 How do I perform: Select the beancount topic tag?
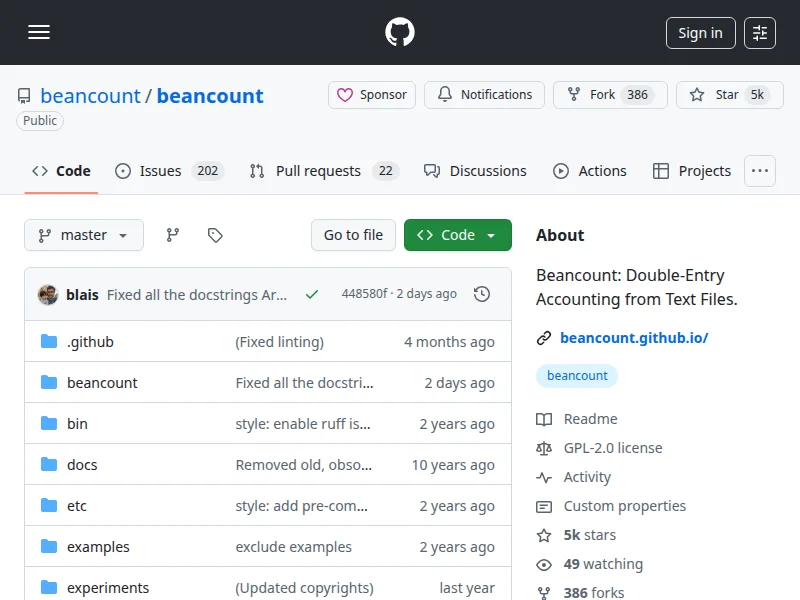[577, 376]
